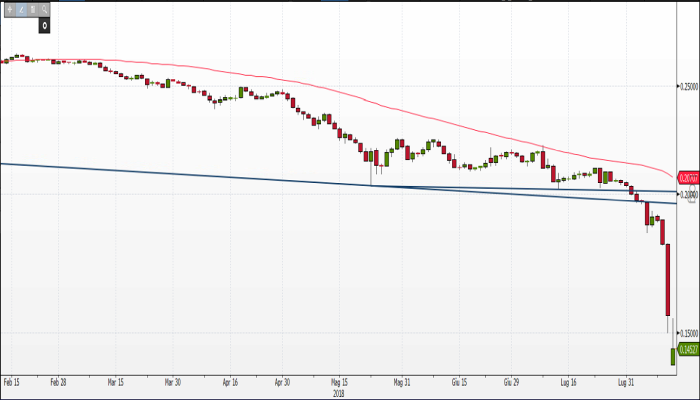Click the 0.20000 price axis label
This screenshot has width=700, height=400.
click(x=689, y=196)
